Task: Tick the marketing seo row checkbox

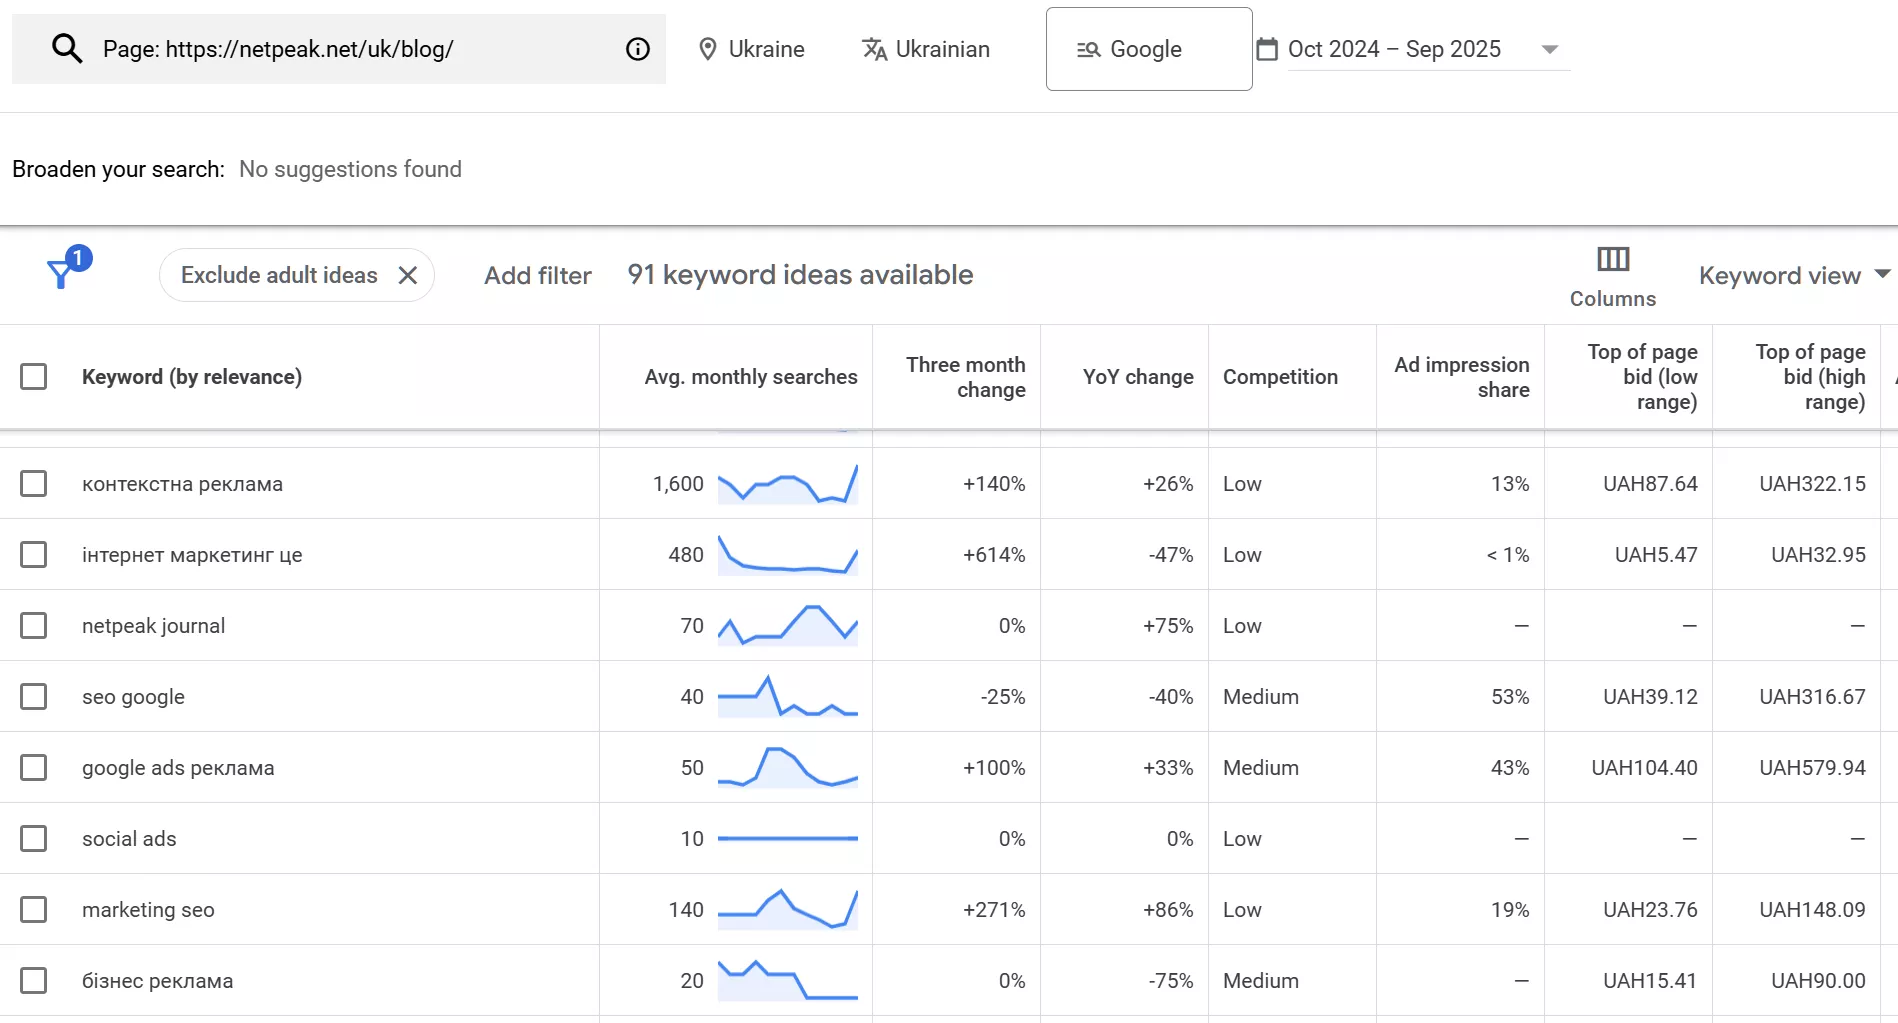Action: [34, 910]
